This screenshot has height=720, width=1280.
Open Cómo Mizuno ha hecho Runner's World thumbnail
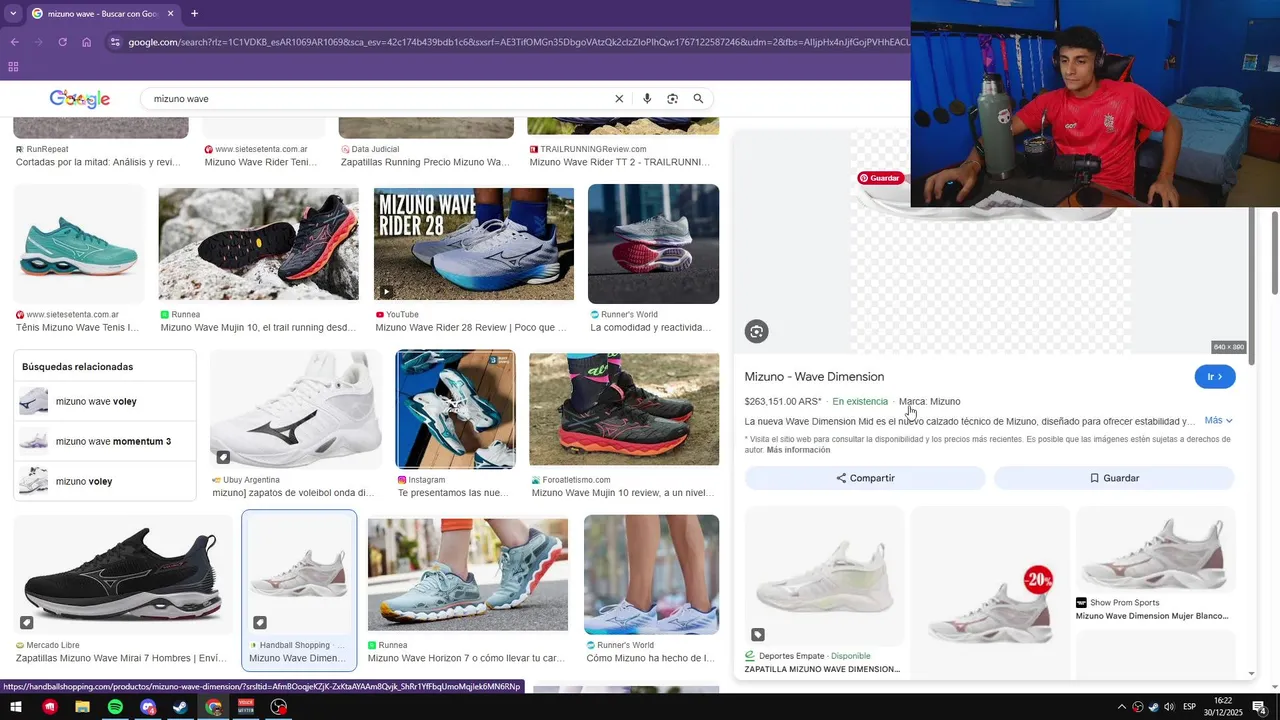[651, 575]
